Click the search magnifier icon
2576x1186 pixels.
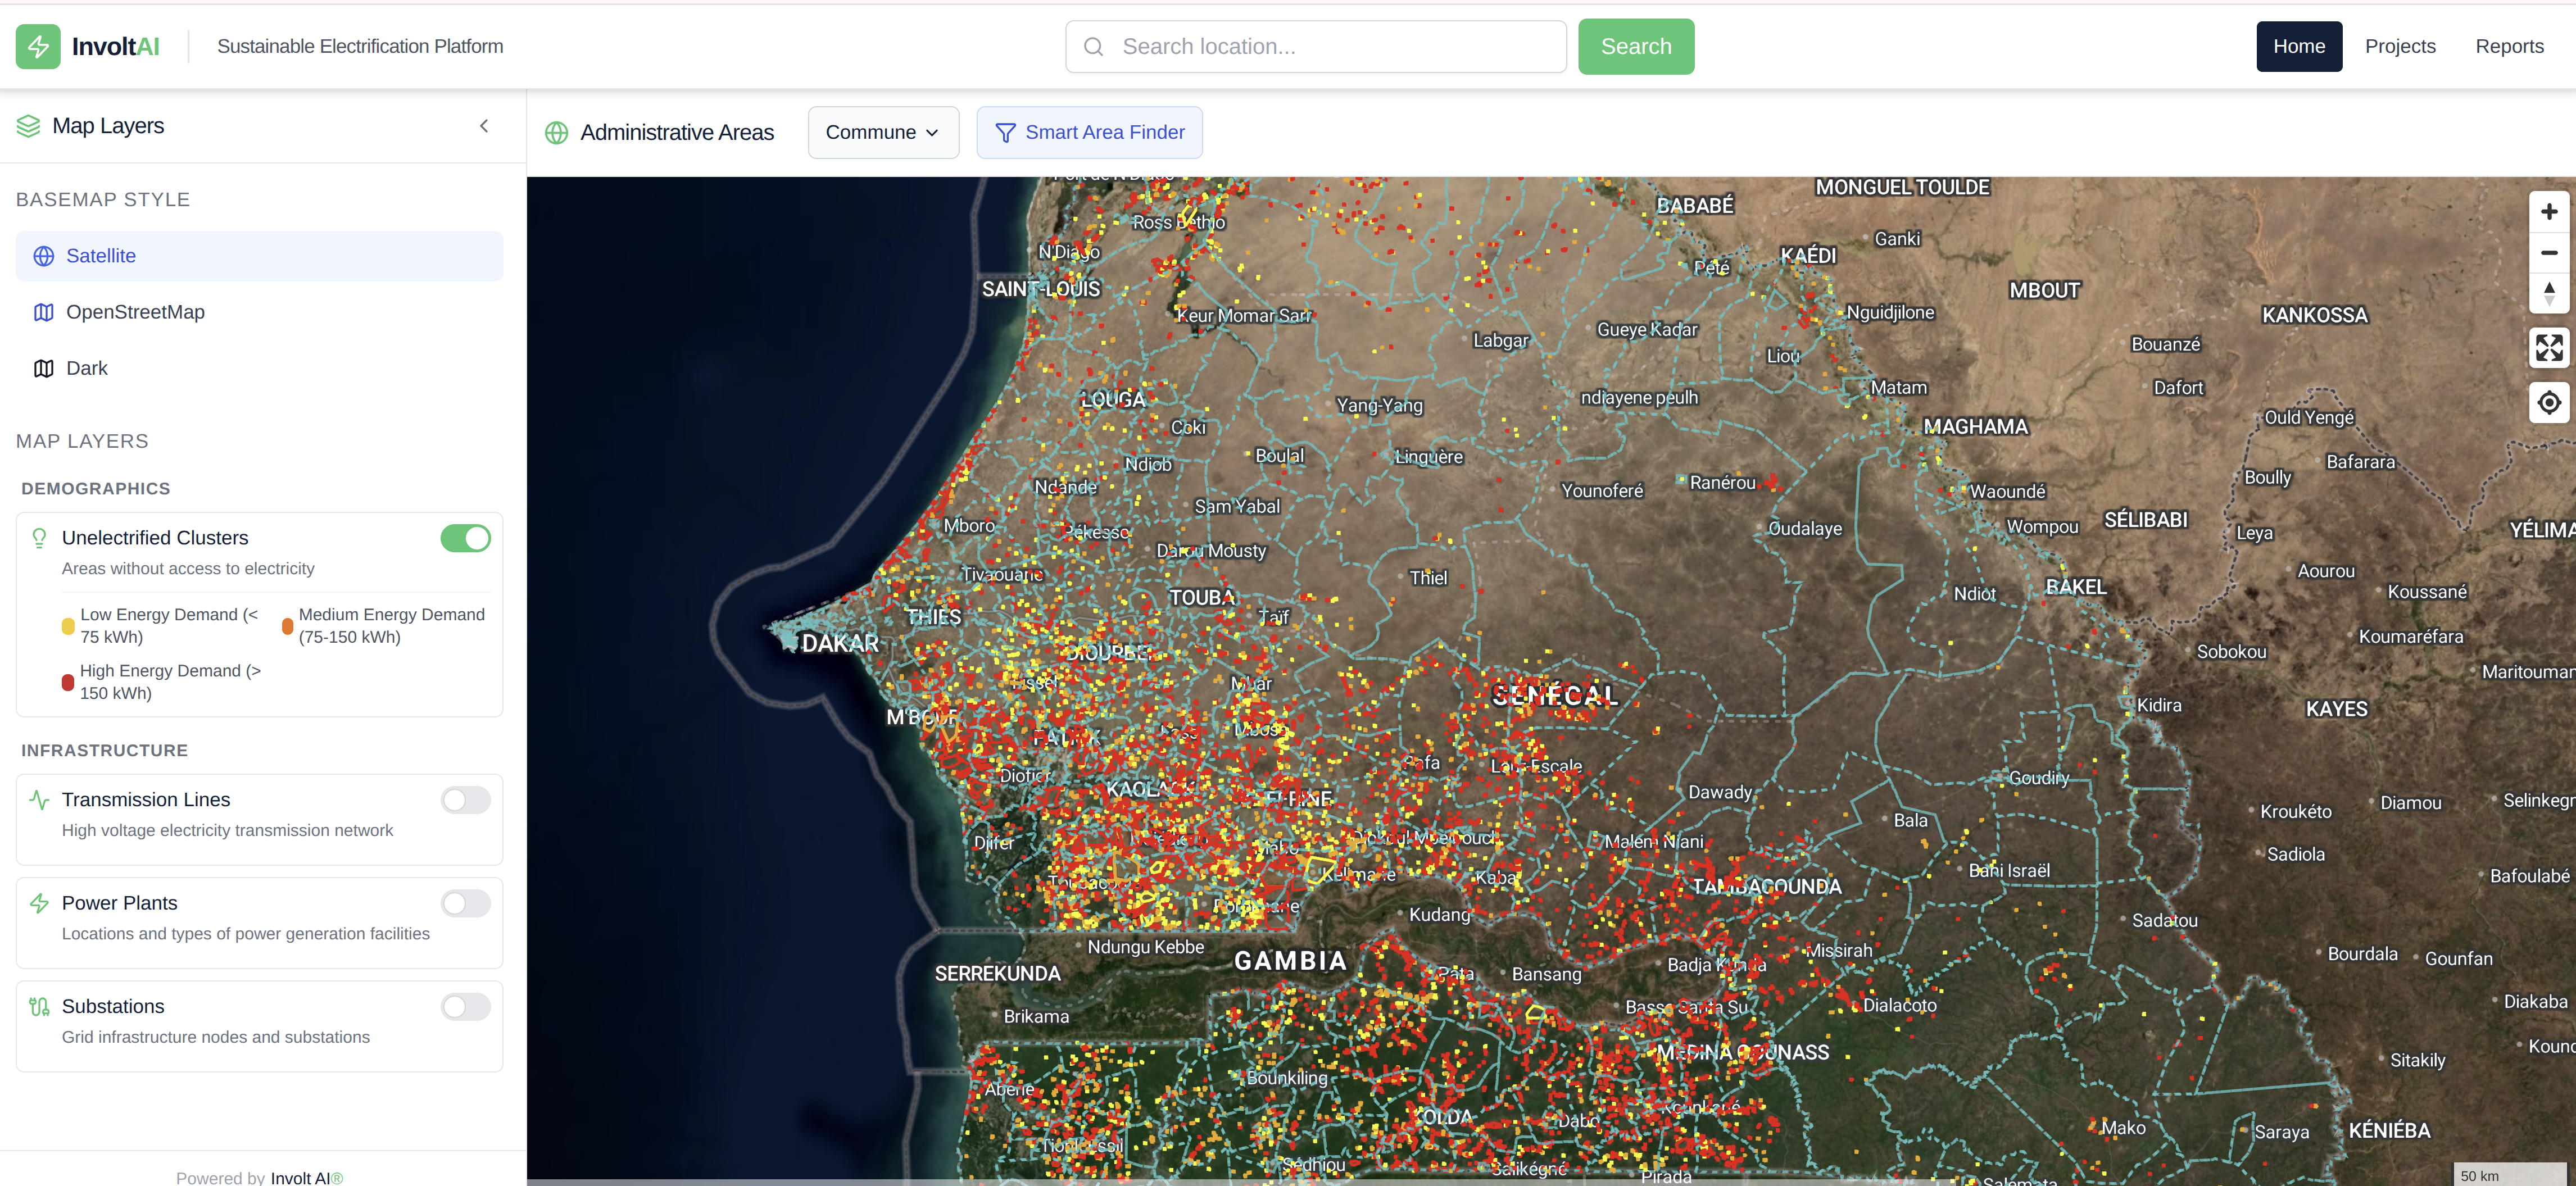tap(1094, 47)
